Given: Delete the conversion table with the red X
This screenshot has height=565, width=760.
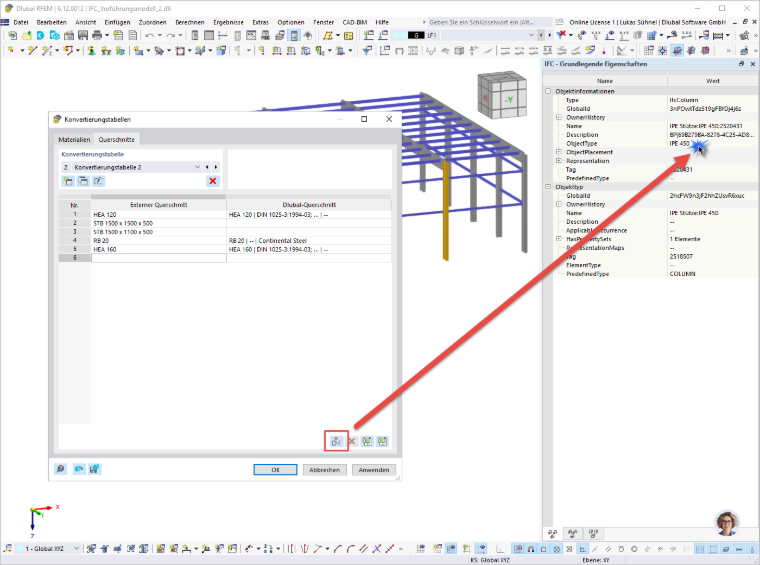Looking at the screenshot, I should coord(212,181).
